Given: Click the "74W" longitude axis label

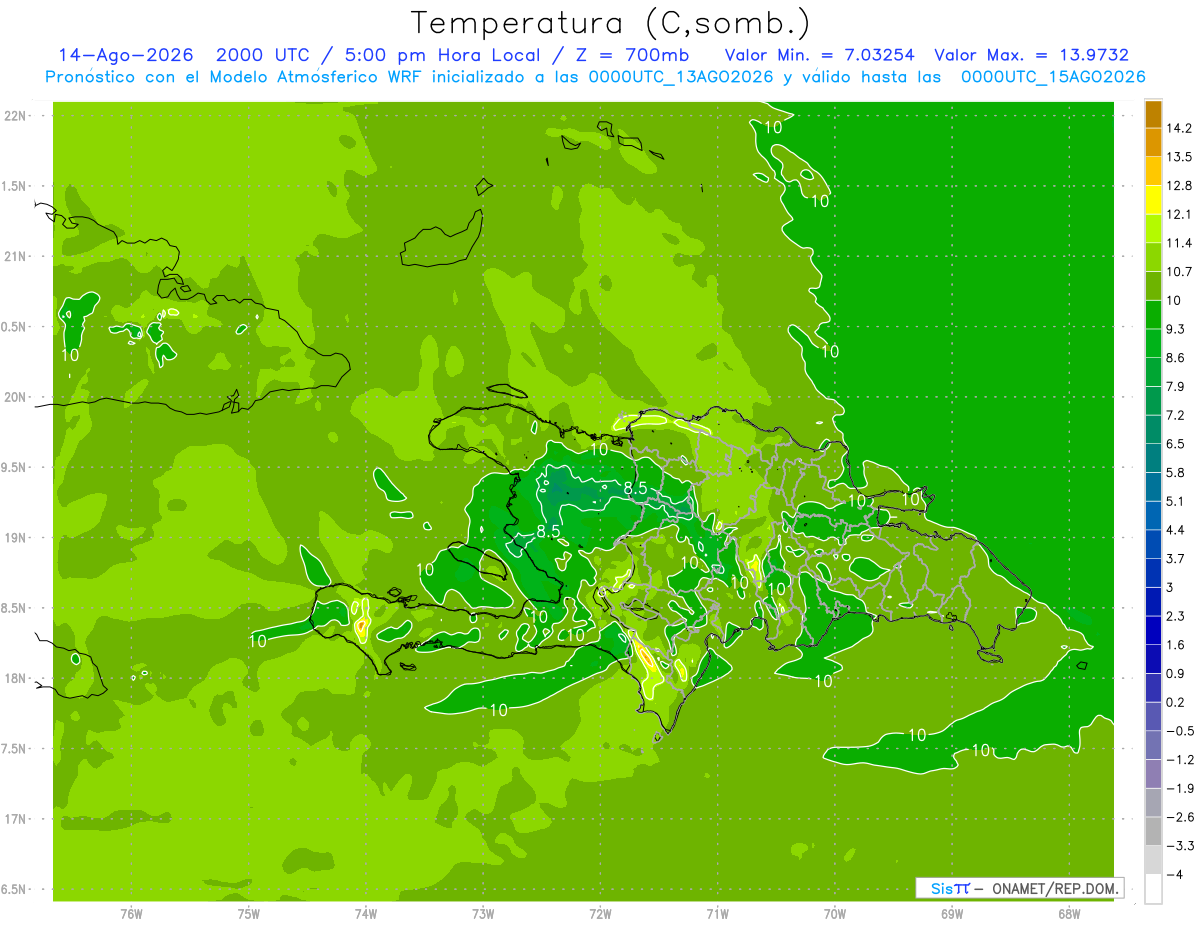Looking at the screenshot, I should 366,914.
